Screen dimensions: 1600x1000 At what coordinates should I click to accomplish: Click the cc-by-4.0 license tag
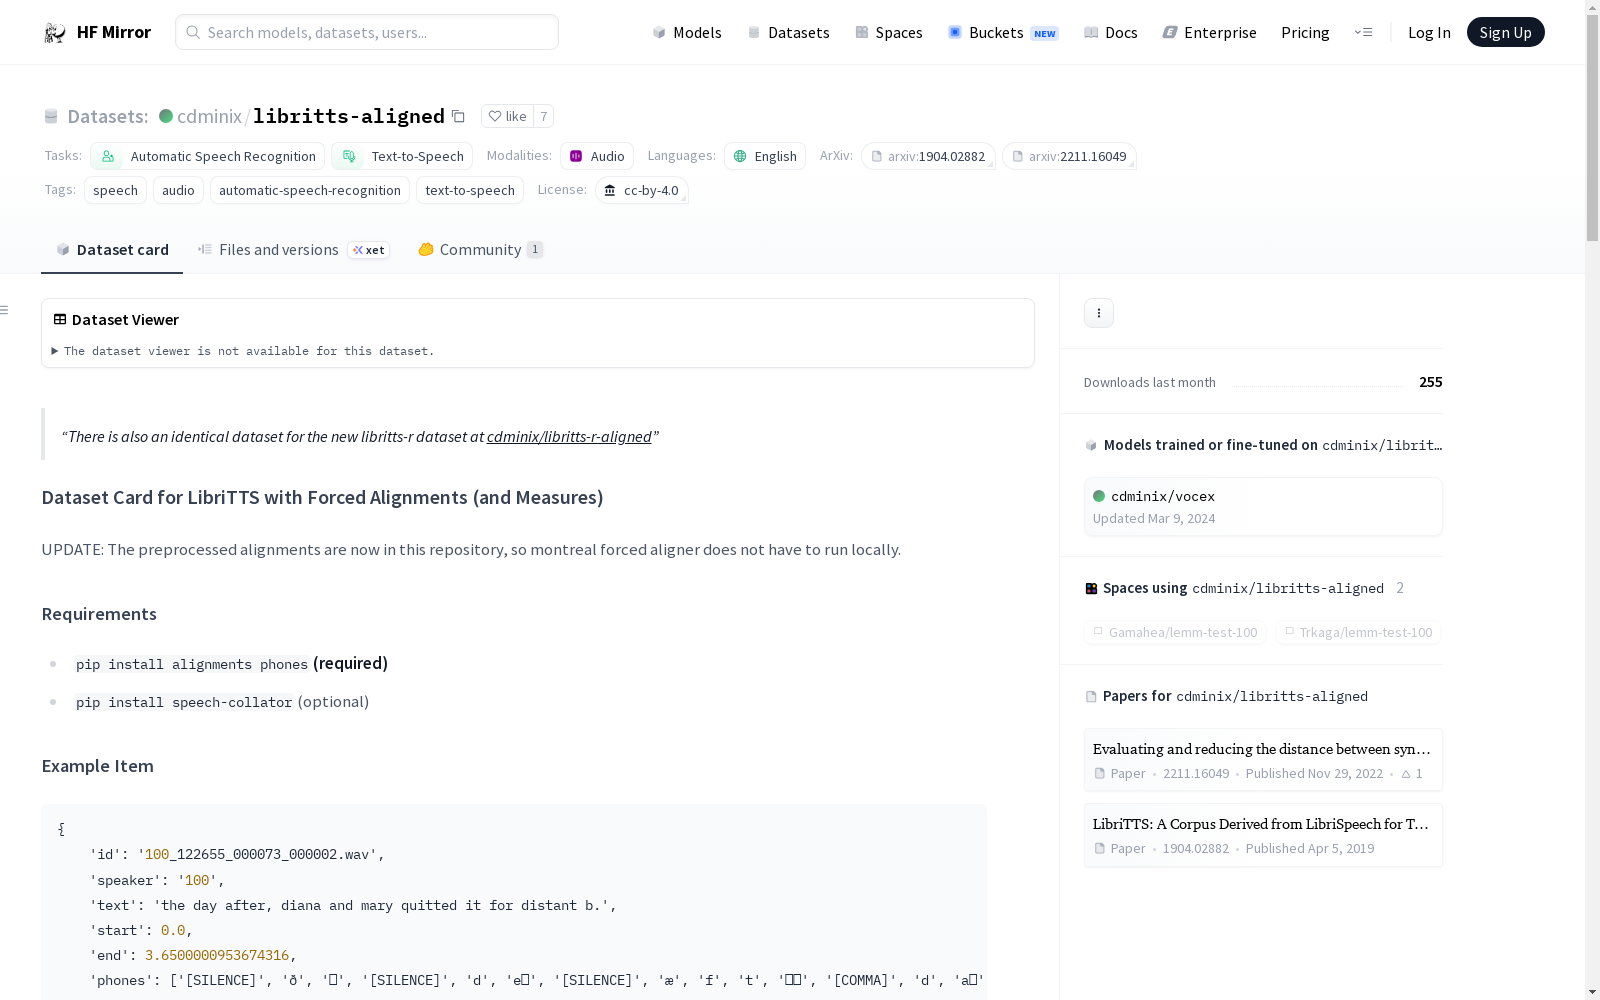pyautogui.click(x=642, y=190)
